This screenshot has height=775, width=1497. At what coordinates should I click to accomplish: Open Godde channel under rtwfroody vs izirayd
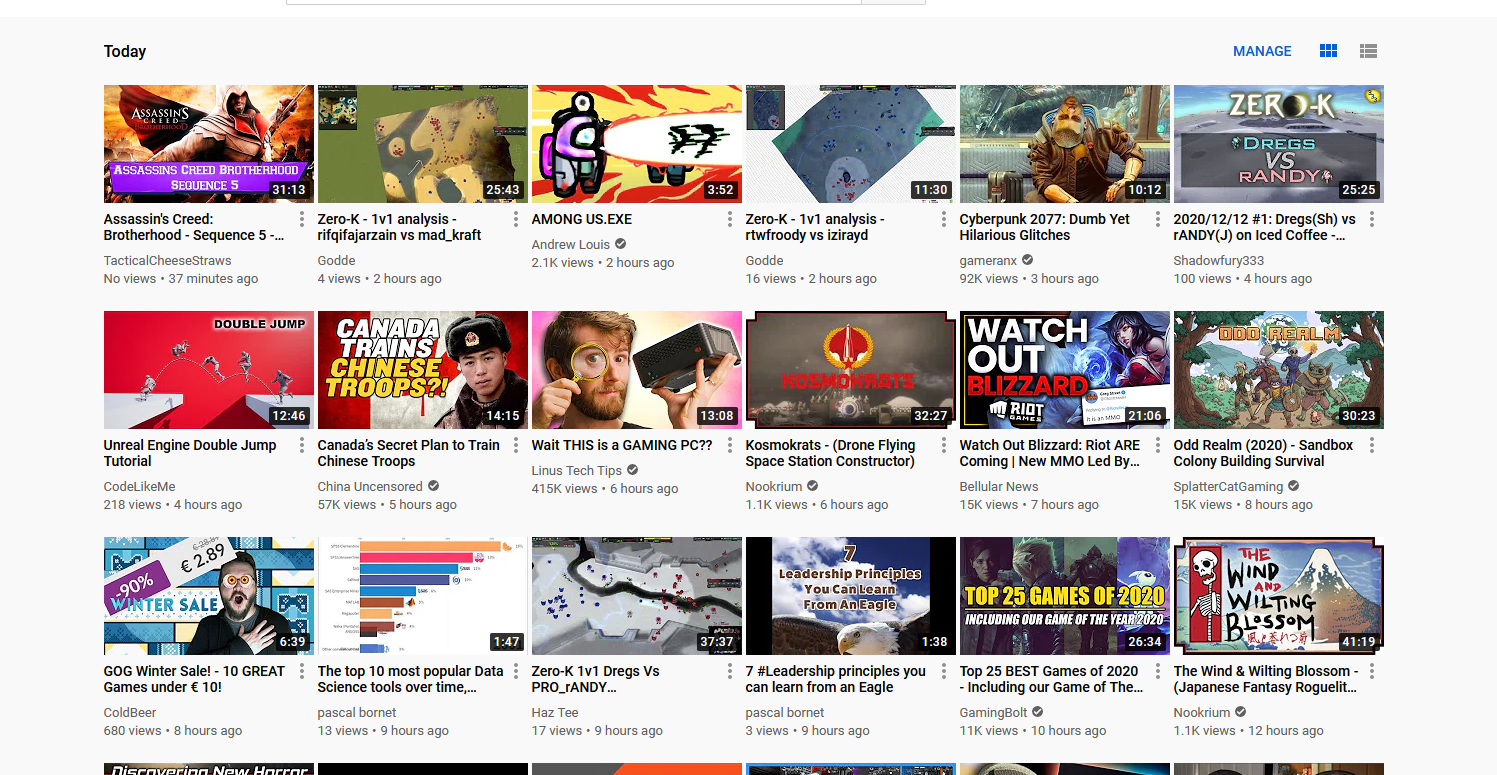[764, 261]
